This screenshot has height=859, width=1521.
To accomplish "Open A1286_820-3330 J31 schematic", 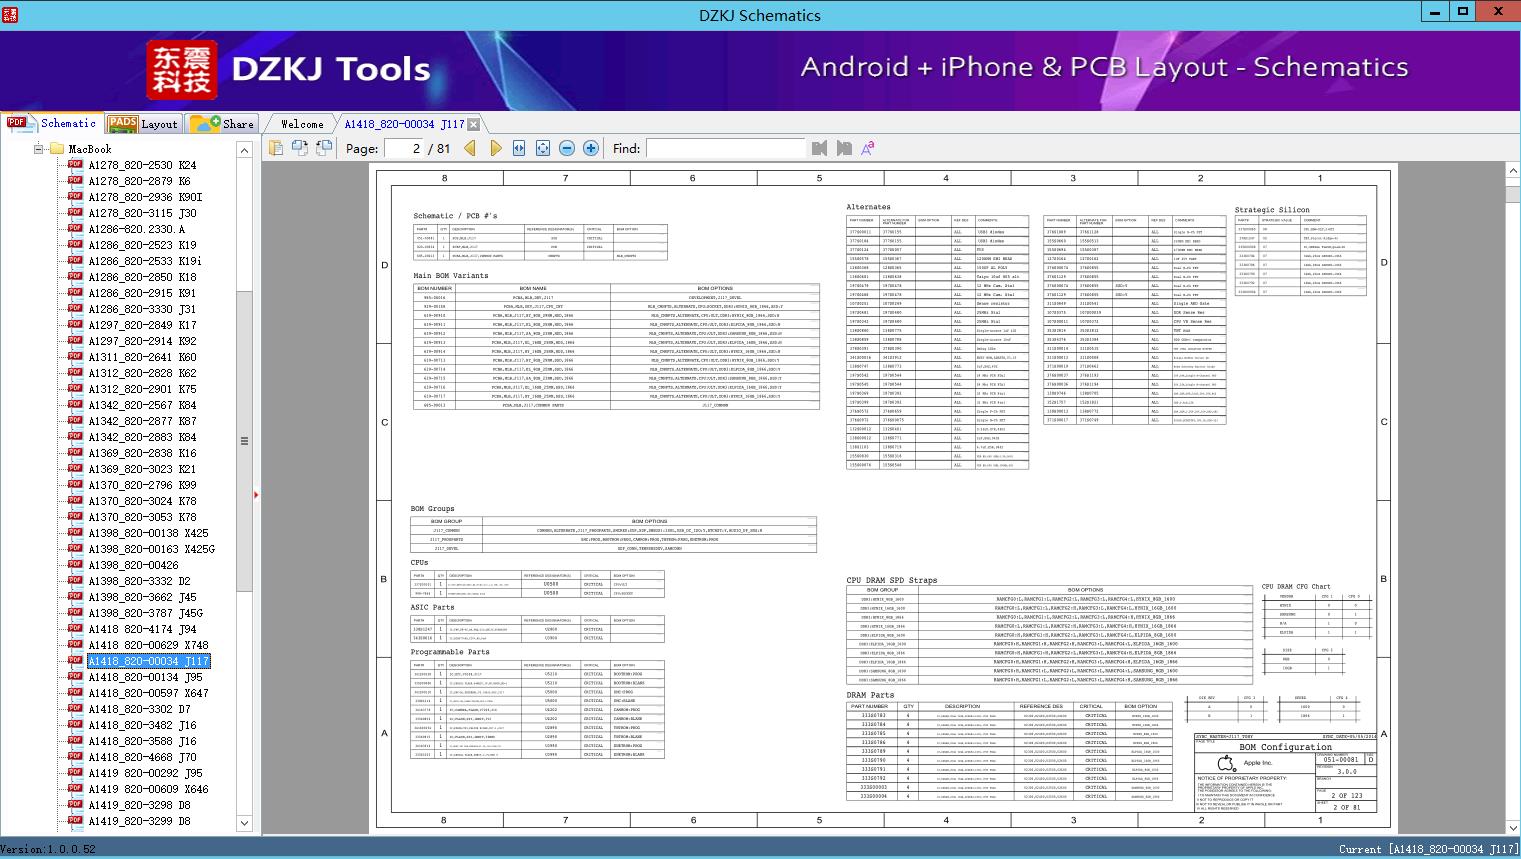I will (x=142, y=309).
